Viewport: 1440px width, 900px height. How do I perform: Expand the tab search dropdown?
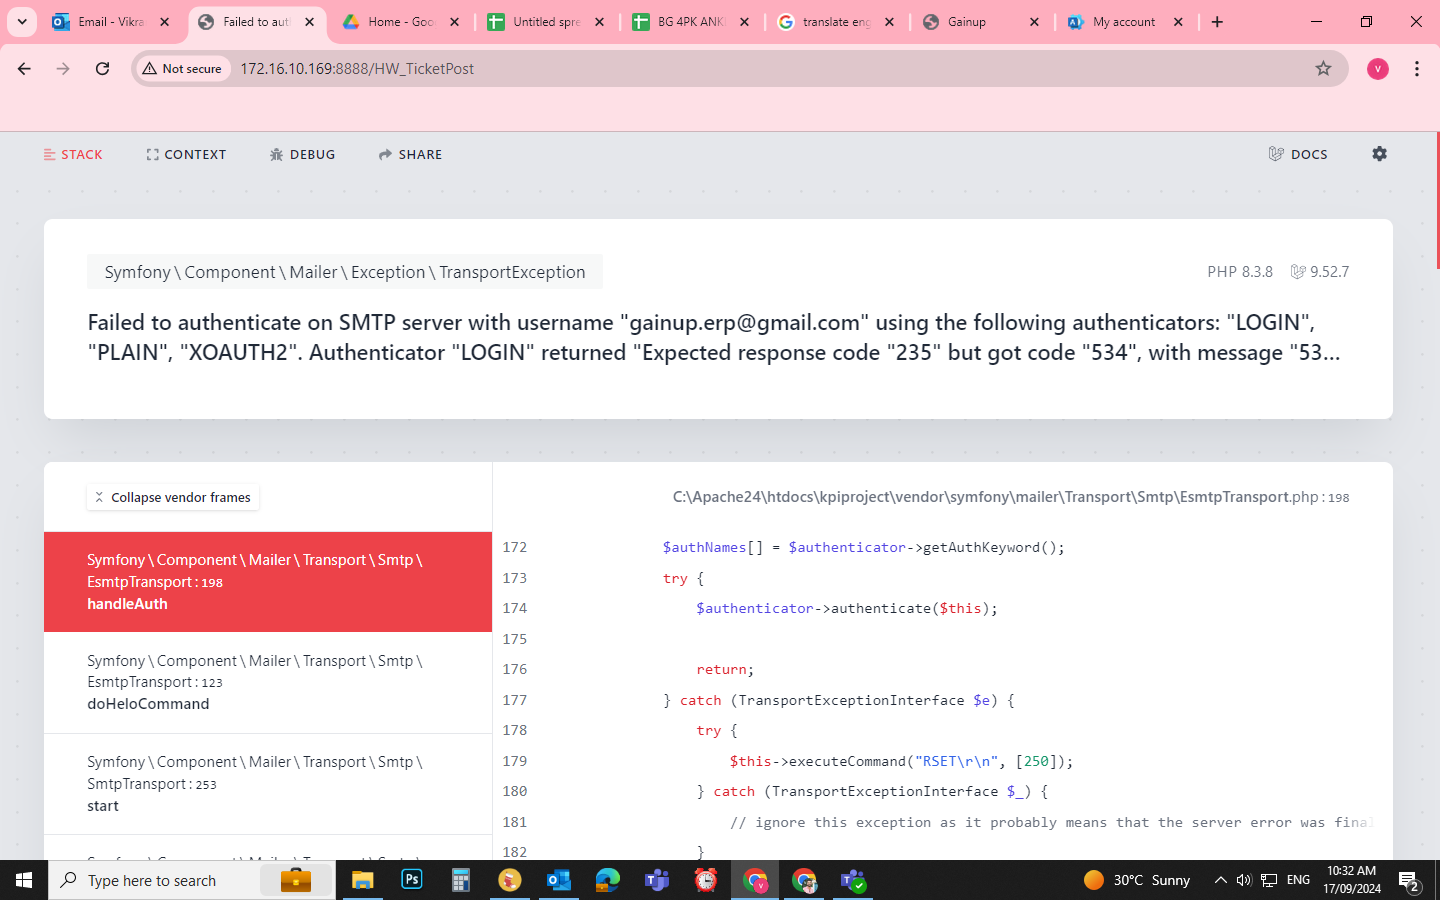pyautogui.click(x=22, y=21)
